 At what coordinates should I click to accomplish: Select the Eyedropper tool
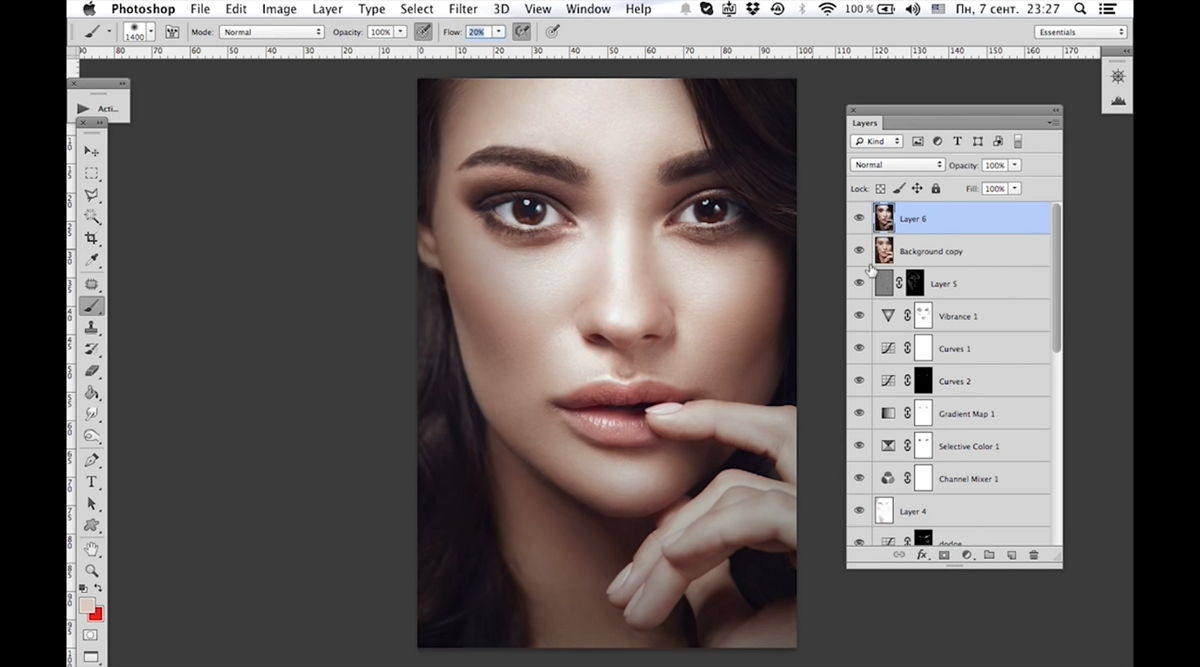[91, 261]
